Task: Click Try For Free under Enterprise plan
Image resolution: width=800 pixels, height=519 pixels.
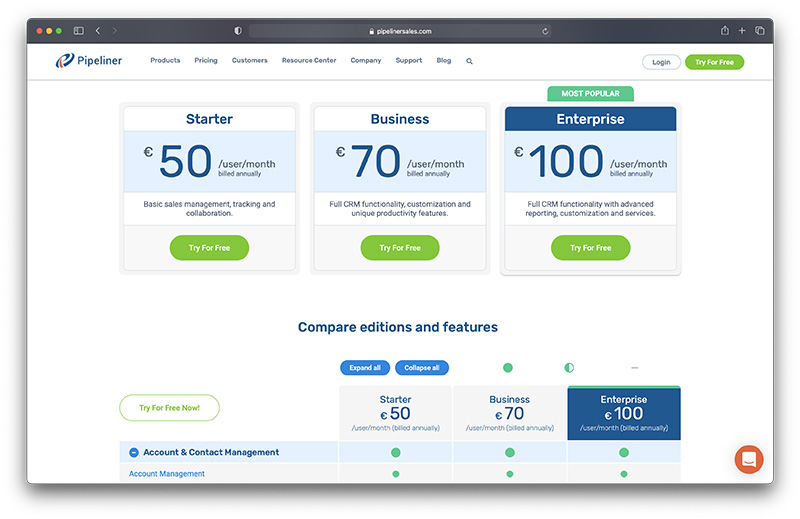Action: tap(590, 248)
